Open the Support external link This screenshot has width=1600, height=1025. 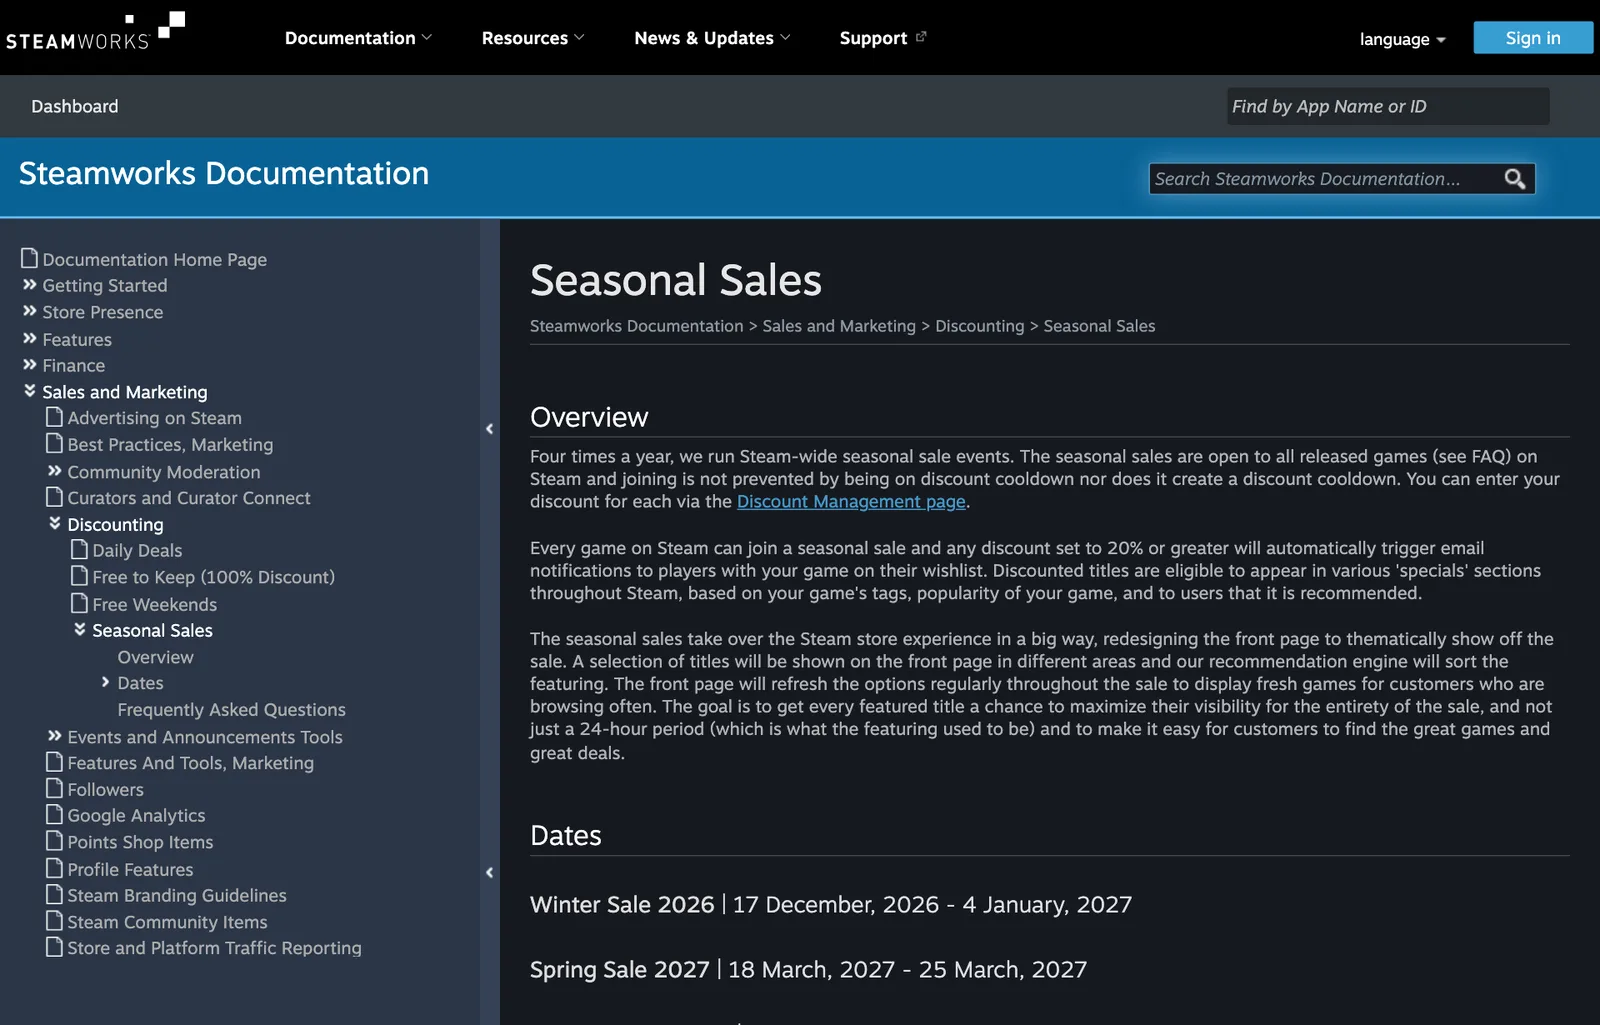click(883, 38)
